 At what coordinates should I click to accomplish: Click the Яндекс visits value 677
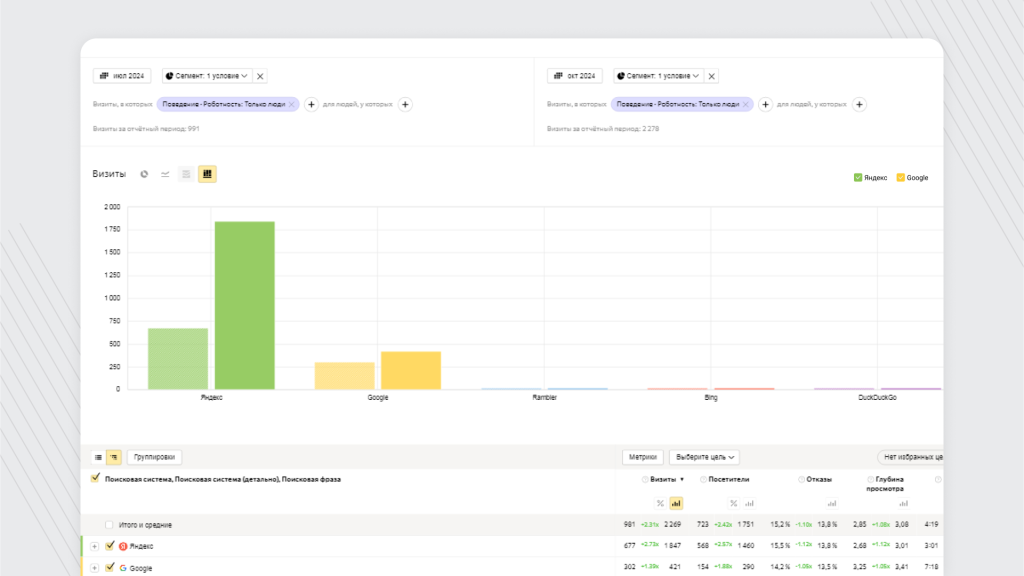click(x=630, y=545)
